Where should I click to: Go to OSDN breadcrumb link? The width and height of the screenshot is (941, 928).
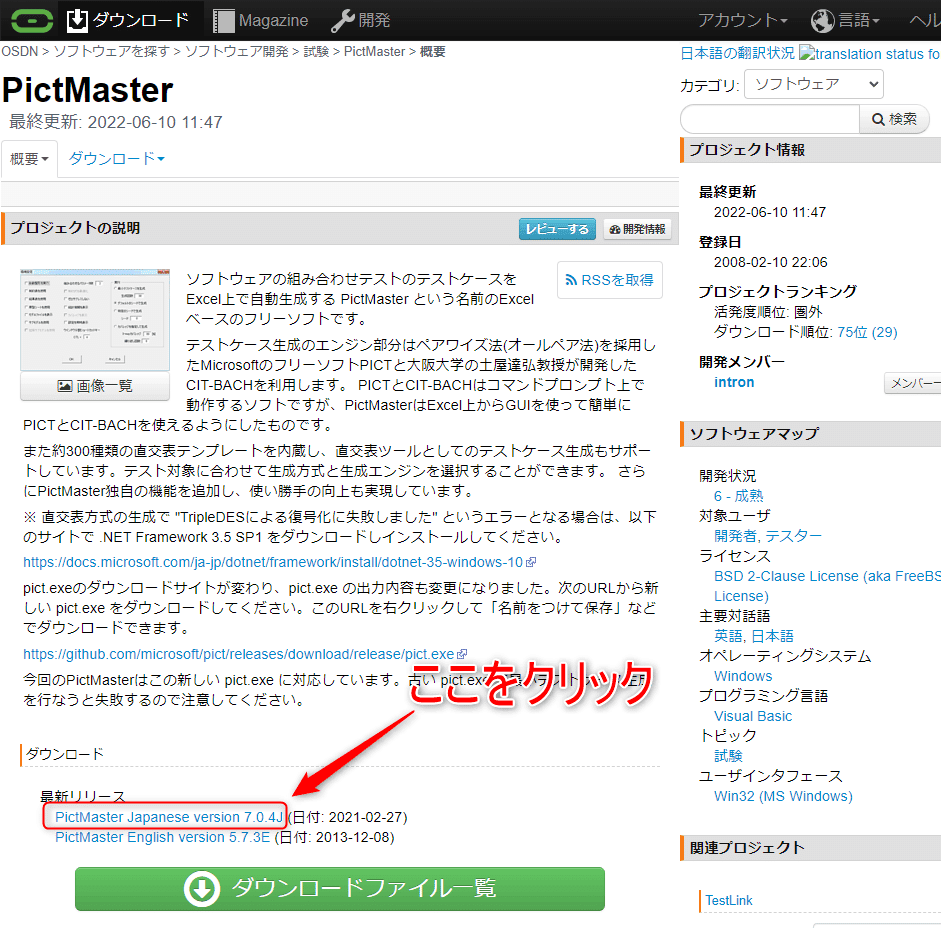pos(20,52)
